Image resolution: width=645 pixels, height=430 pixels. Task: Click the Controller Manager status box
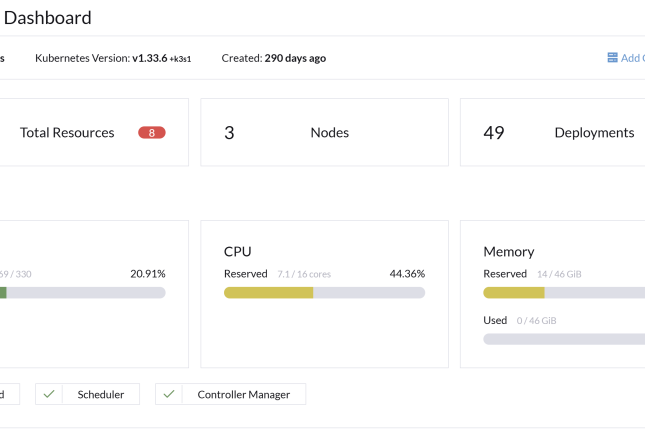point(230,394)
